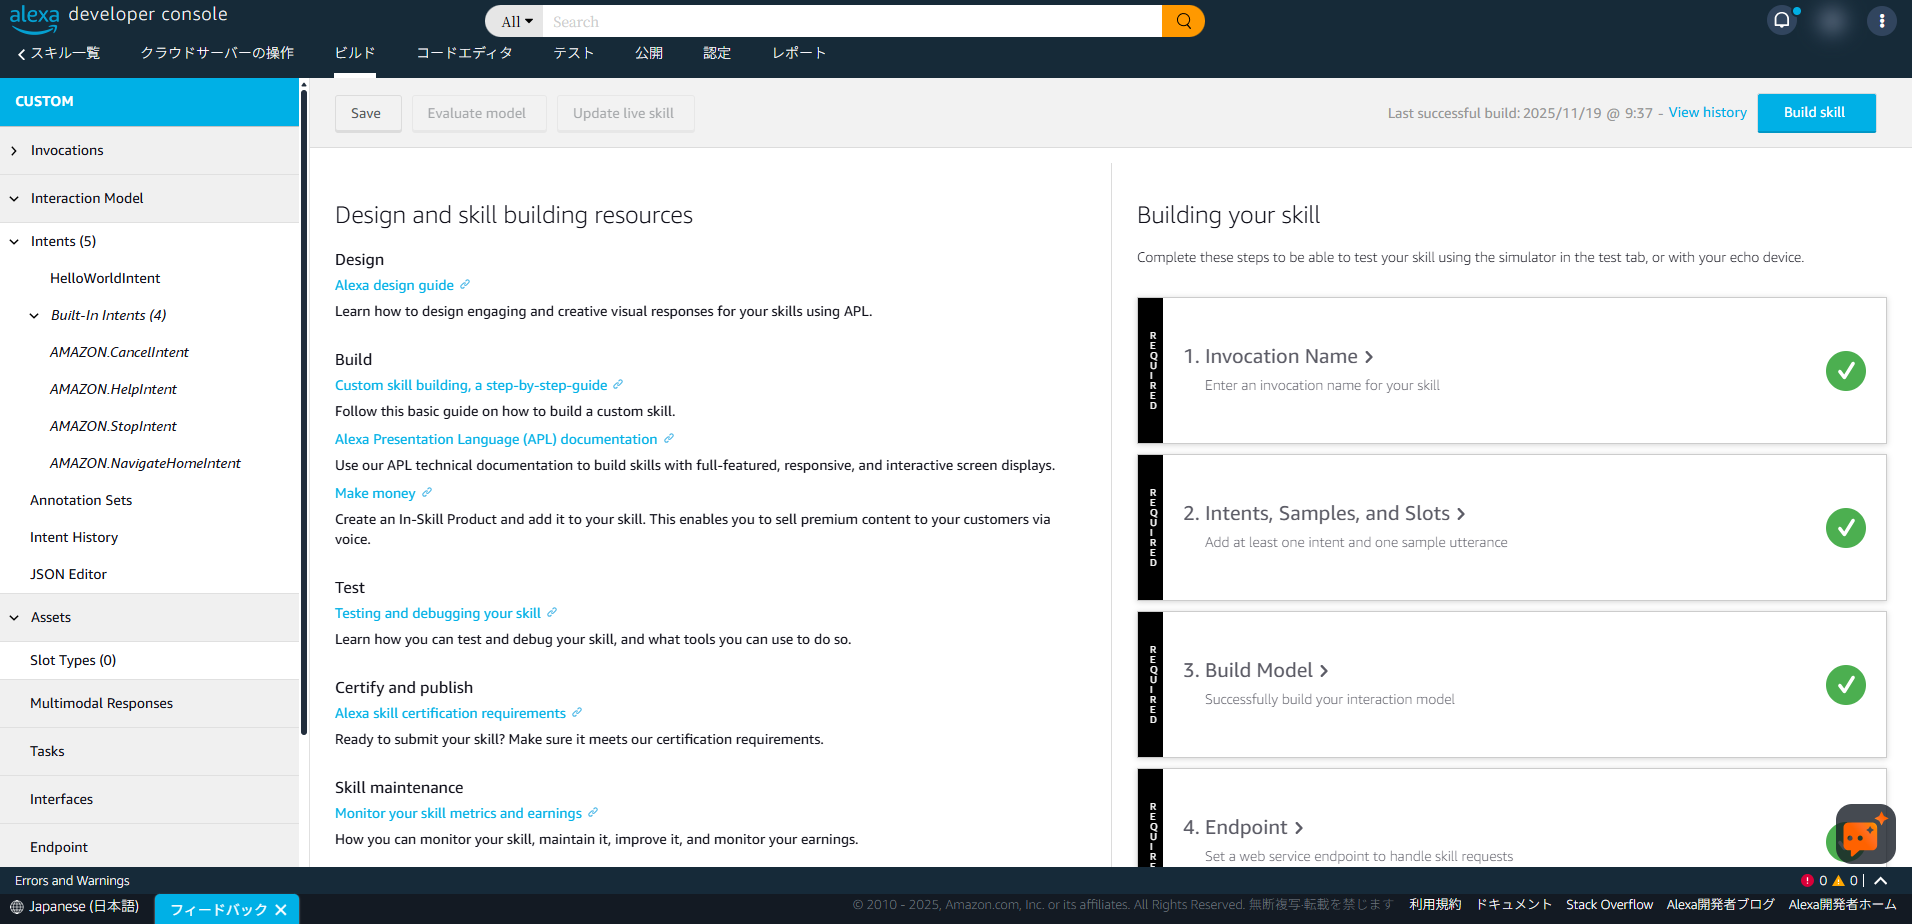Switch to the テスト tab
This screenshot has width=1912, height=924.
574,53
